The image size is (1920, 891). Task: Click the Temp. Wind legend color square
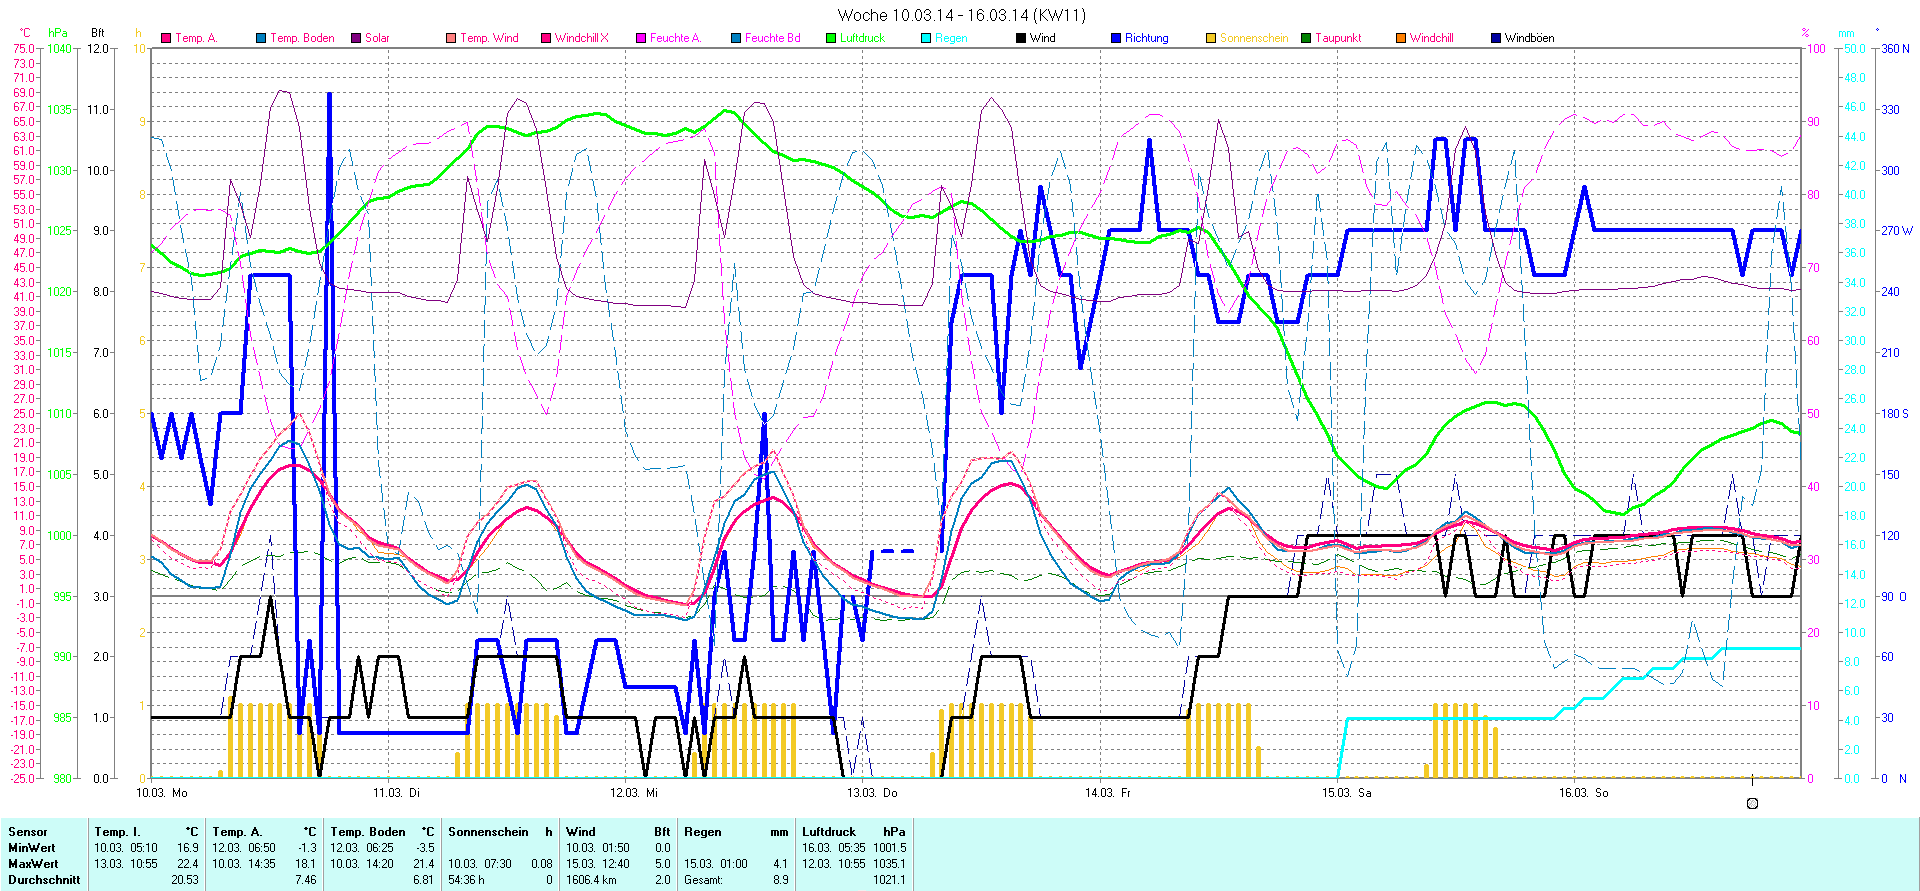point(451,38)
